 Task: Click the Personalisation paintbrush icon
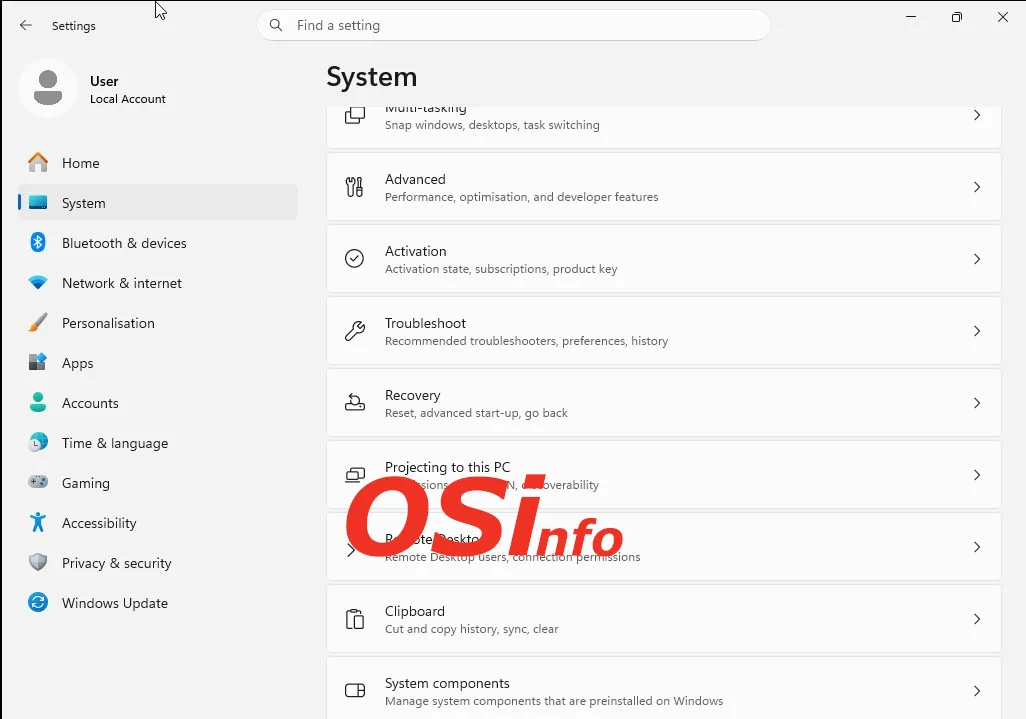[38, 323]
